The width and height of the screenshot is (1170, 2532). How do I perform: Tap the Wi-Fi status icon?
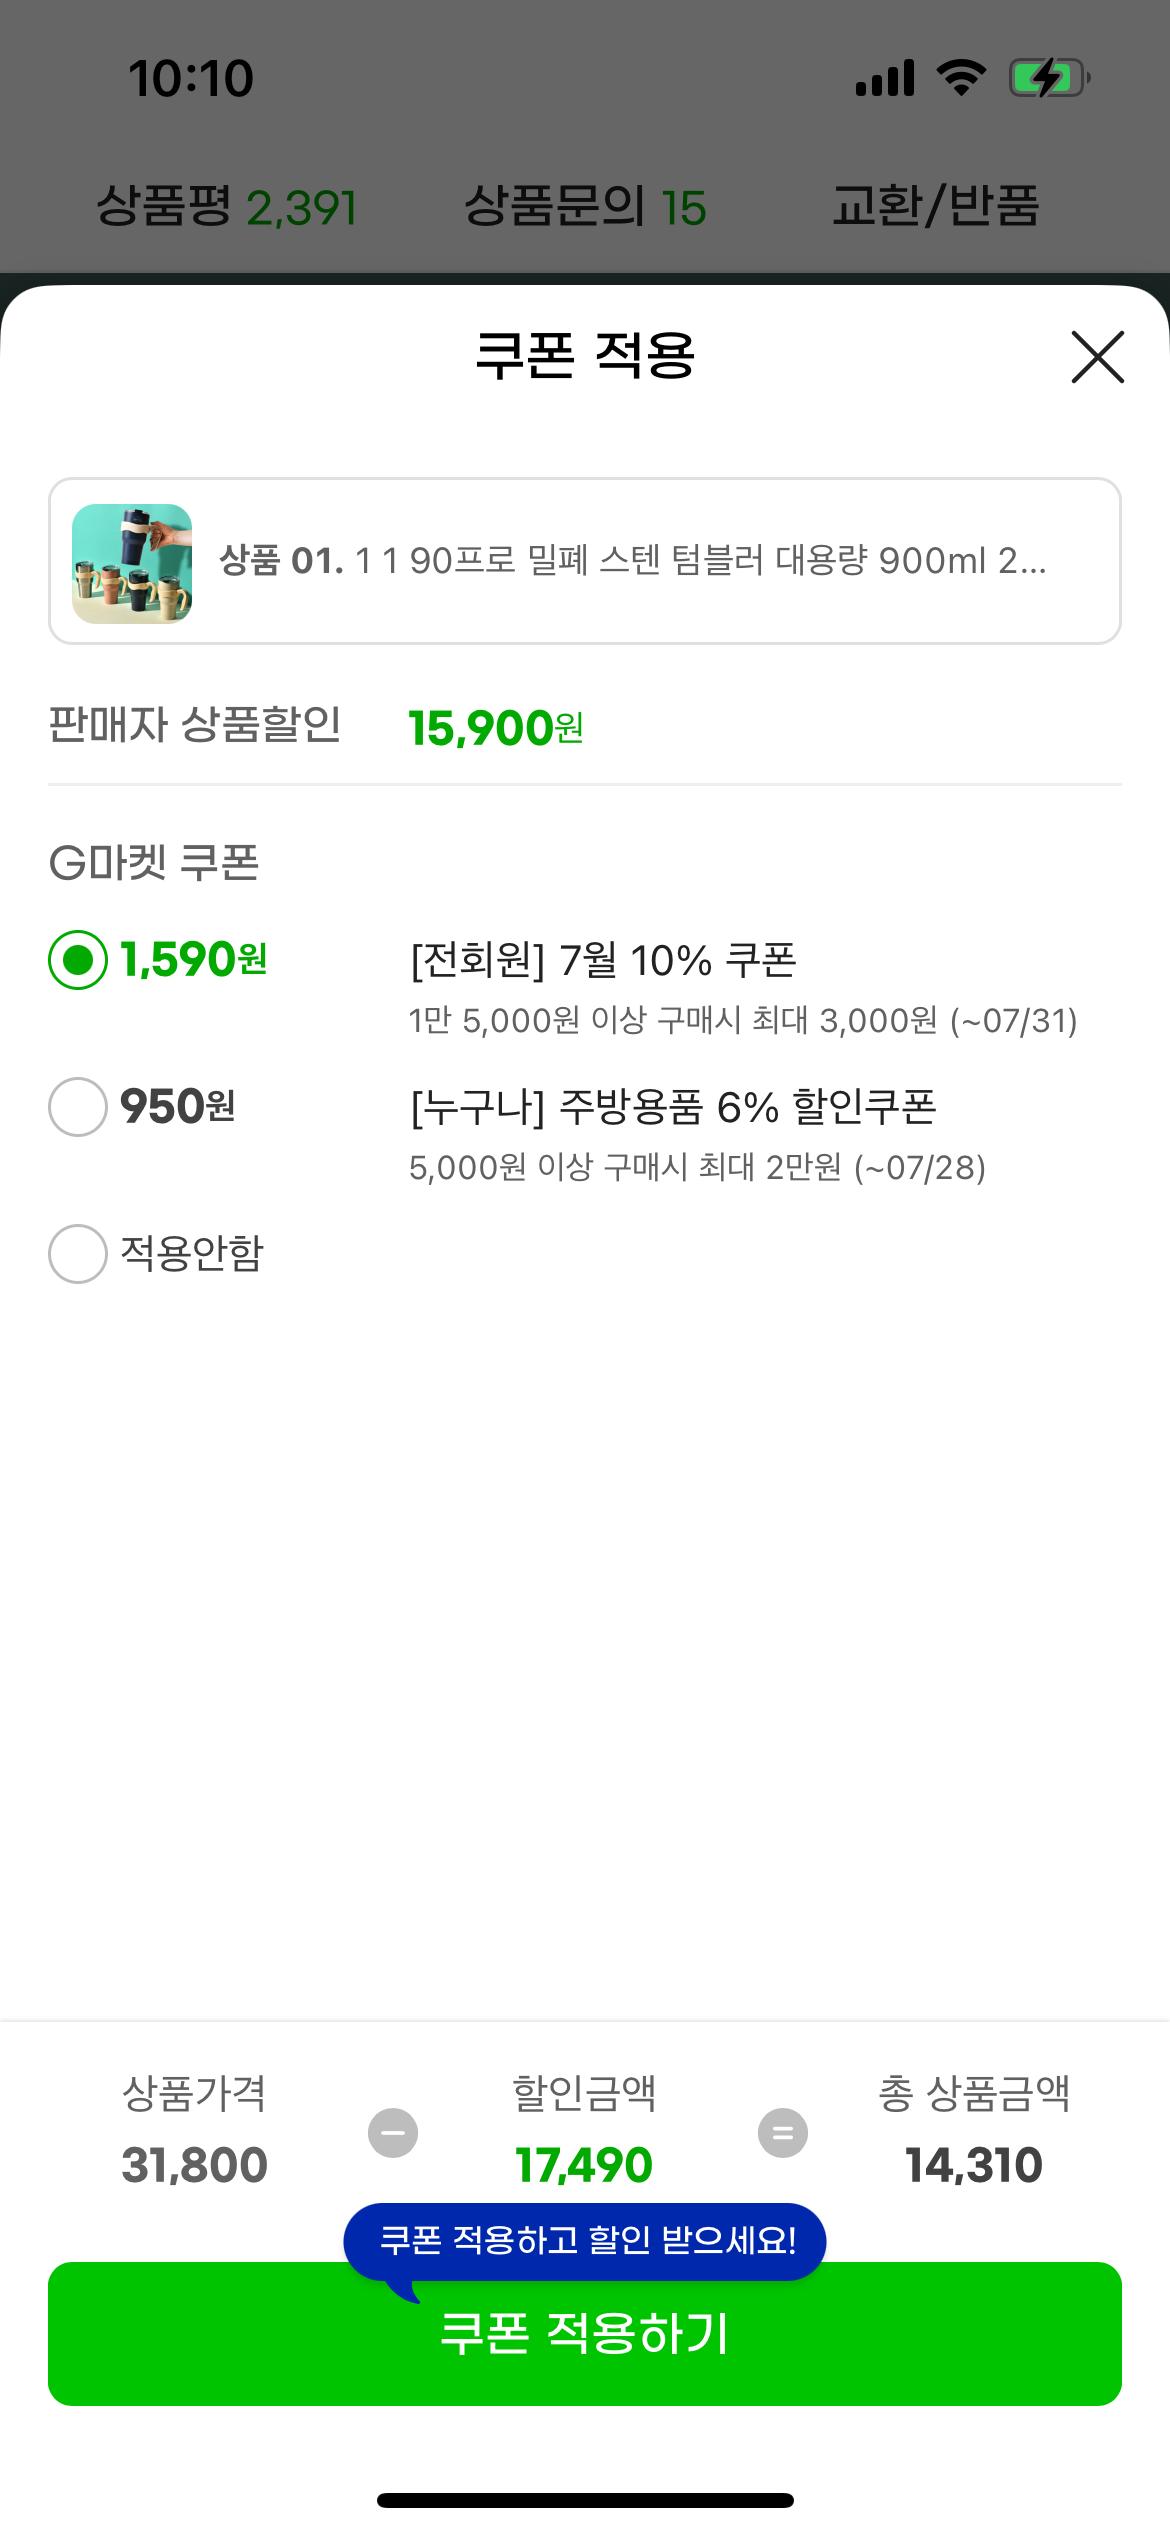(961, 78)
